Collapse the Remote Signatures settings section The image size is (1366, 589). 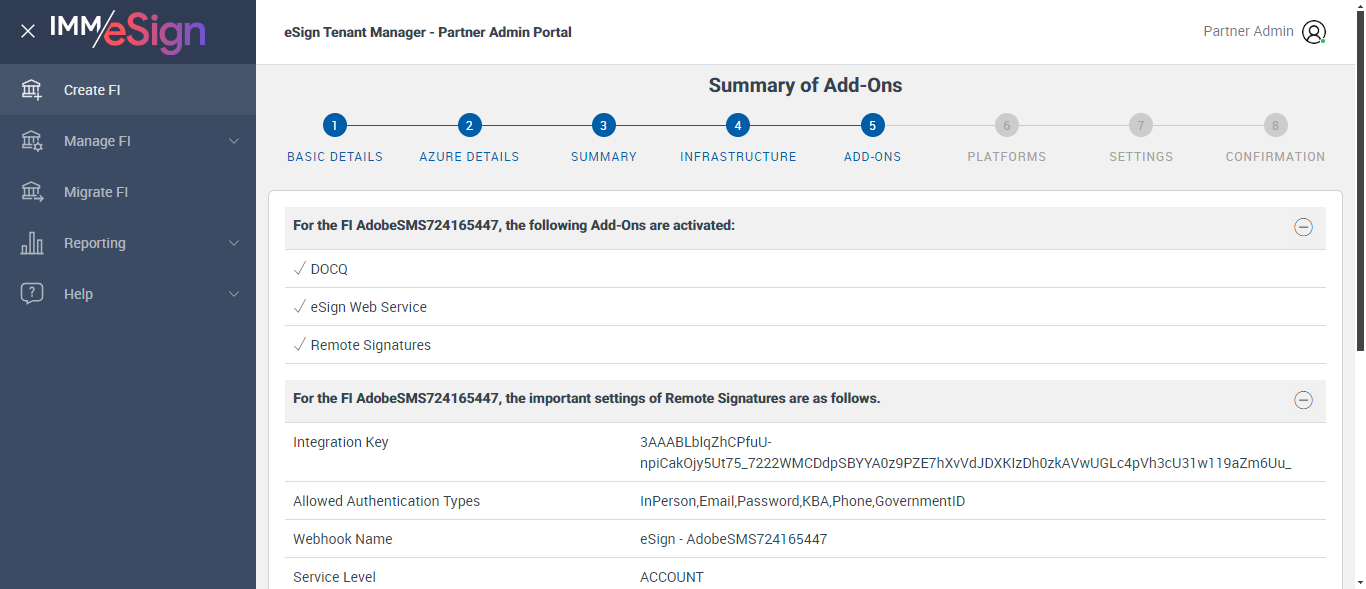(x=1303, y=400)
